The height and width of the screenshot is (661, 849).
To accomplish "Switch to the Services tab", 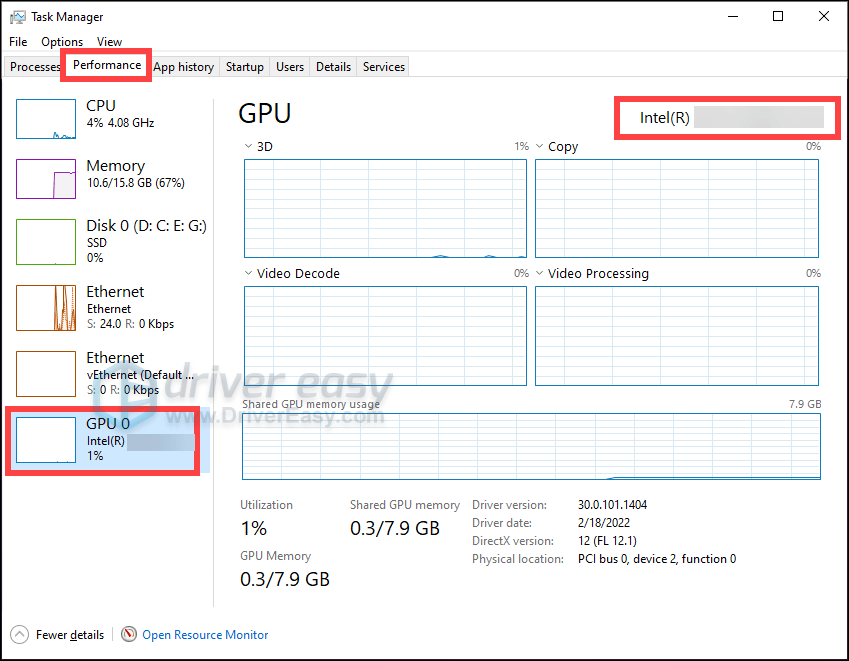I will [x=382, y=67].
